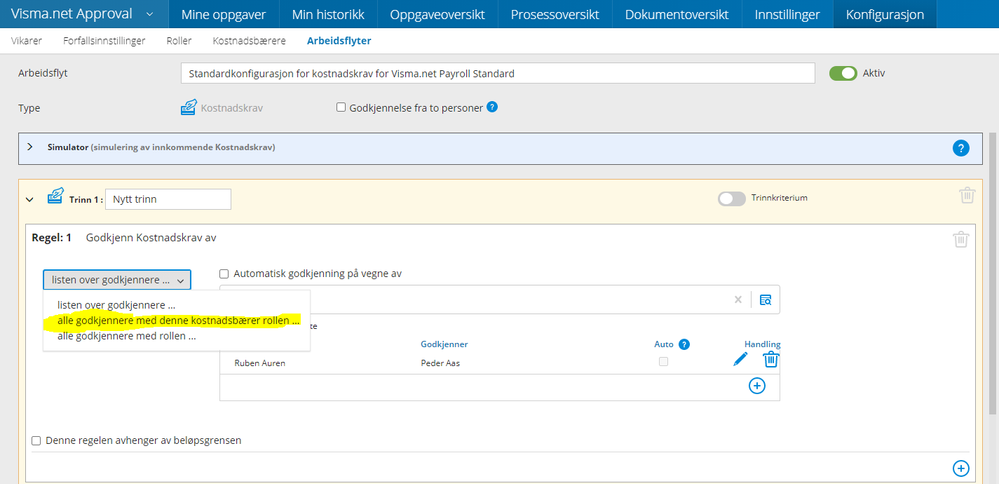Click the 'Peder Aas' cell
The height and width of the screenshot is (484, 999).
point(440,362)
